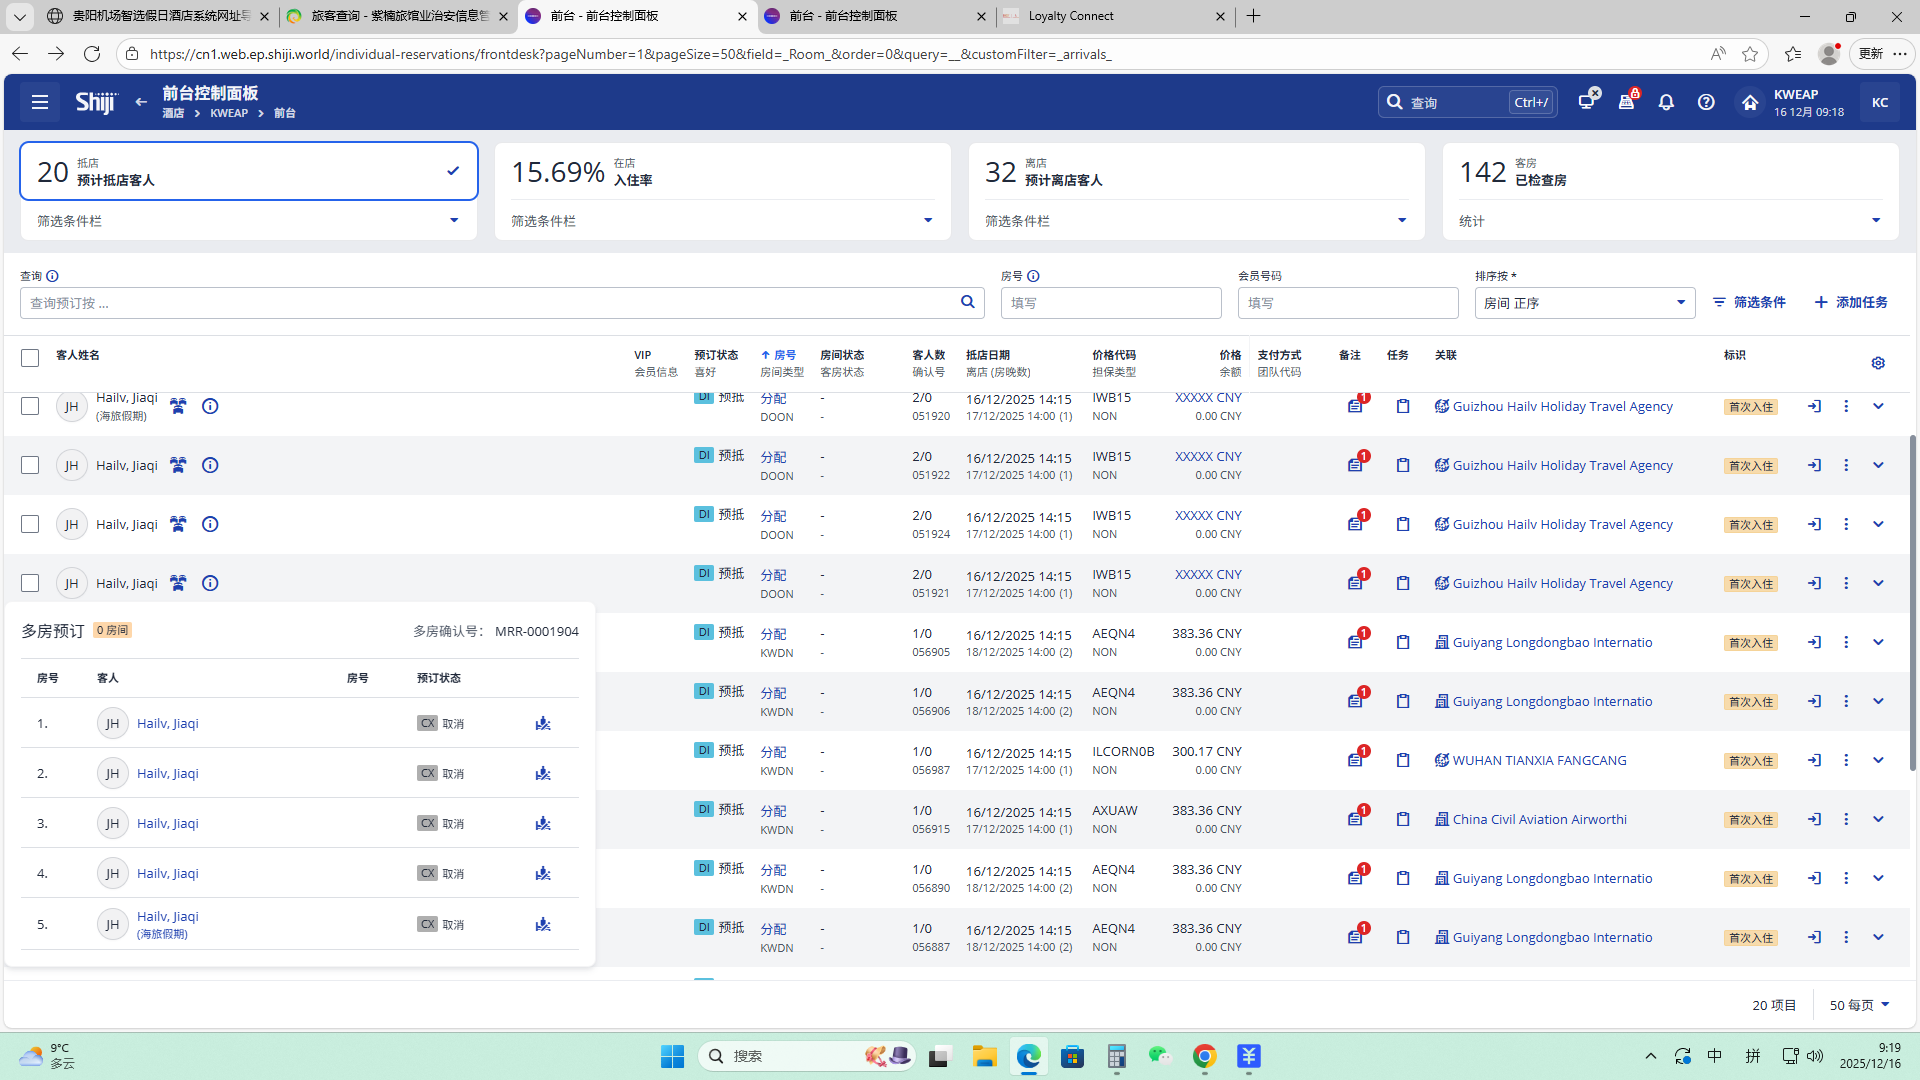Click the Shiji back arrow icon

click(x=141, y=102)
